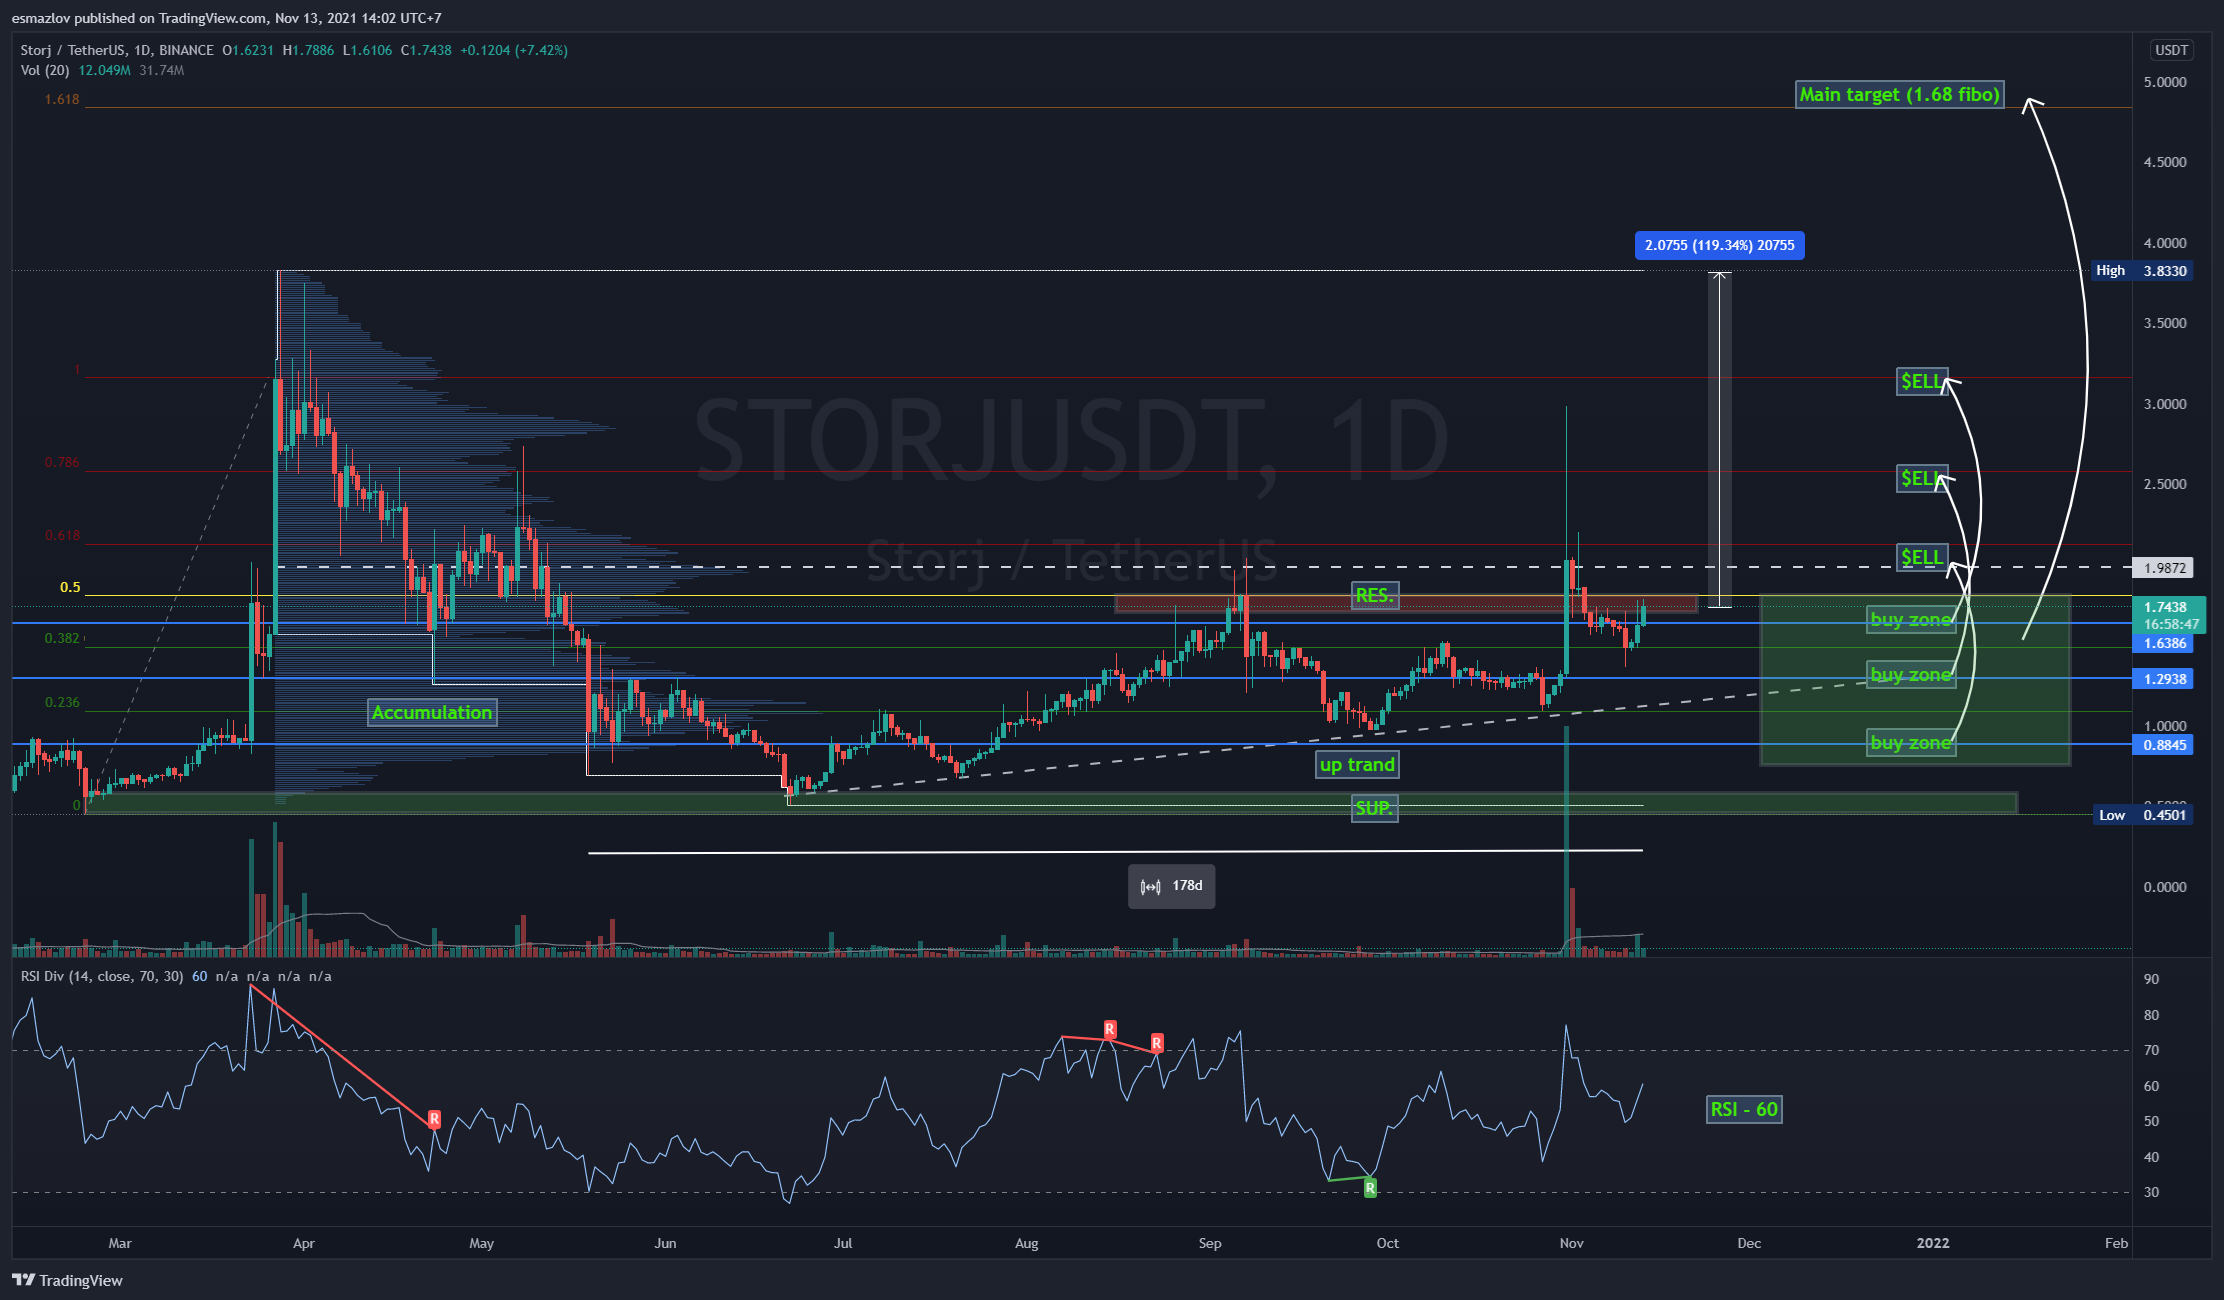Click the 0.786 fib level label
The width and height of the screenshot is (2224, 1300).
pos(62,462)
